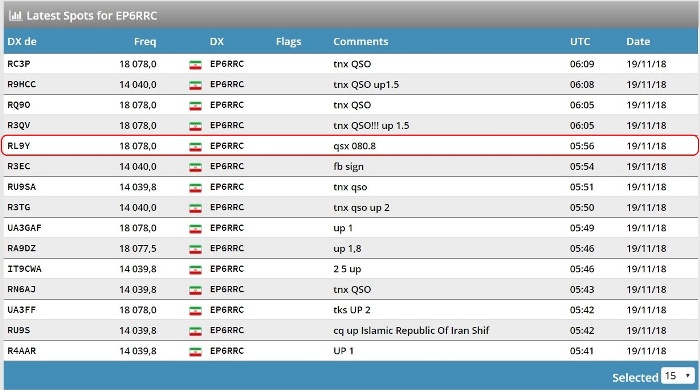Select spotter callsign RU9SA

tap(21, 187)
